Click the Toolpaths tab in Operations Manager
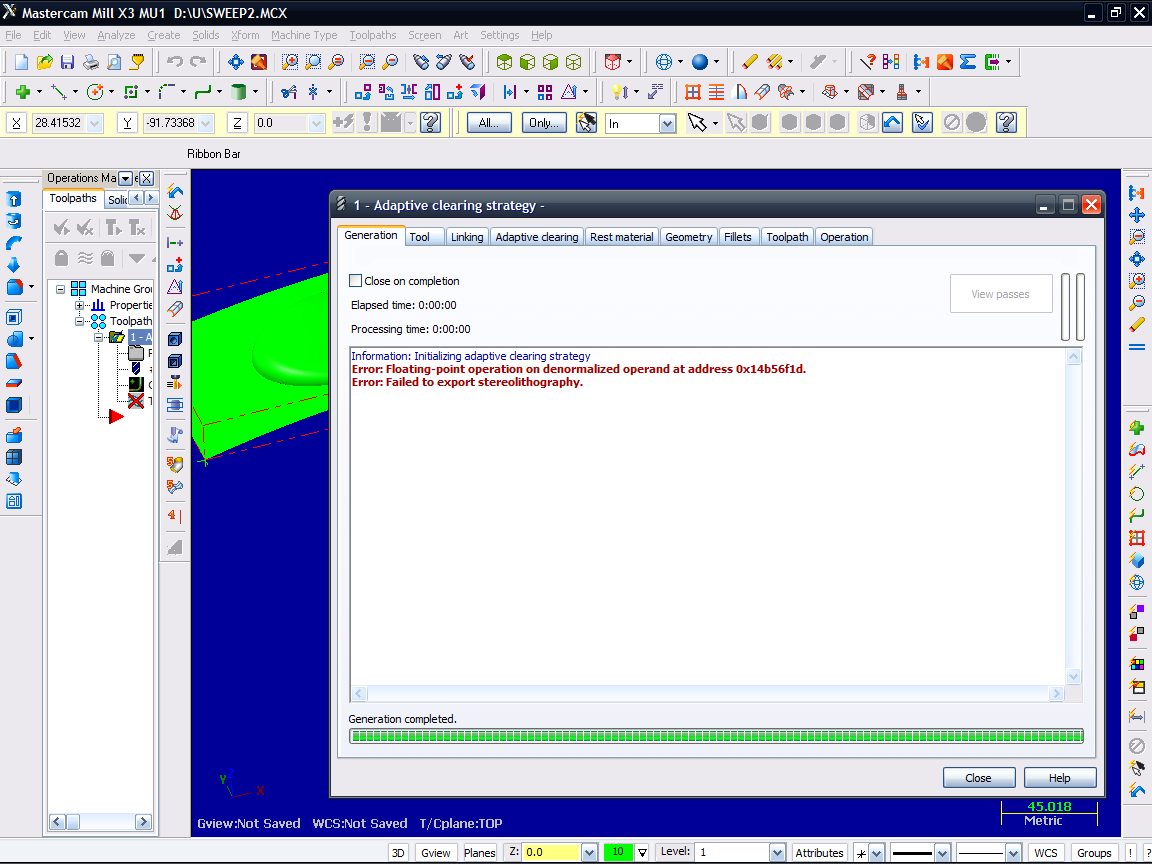 click(x=73, y=198)
